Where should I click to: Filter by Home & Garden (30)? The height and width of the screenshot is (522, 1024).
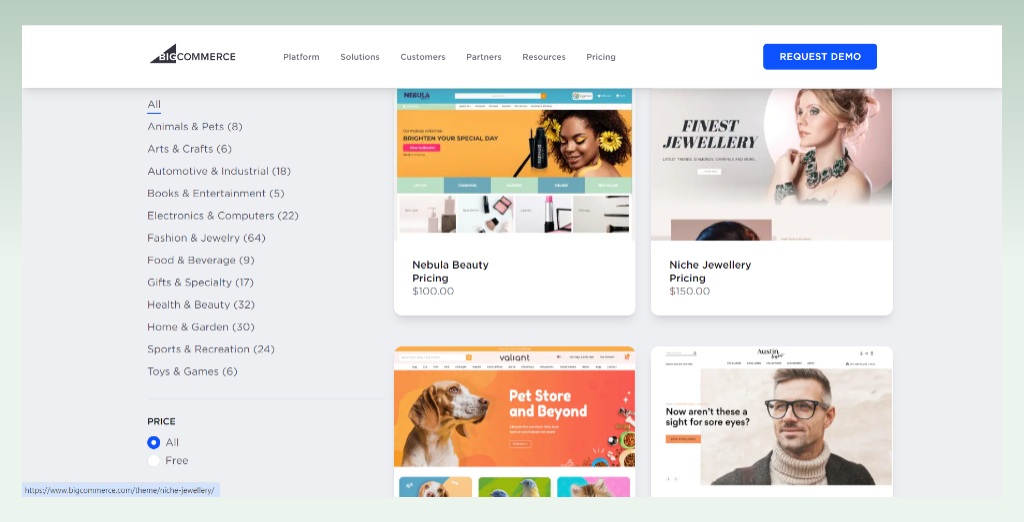coord(200,327)
